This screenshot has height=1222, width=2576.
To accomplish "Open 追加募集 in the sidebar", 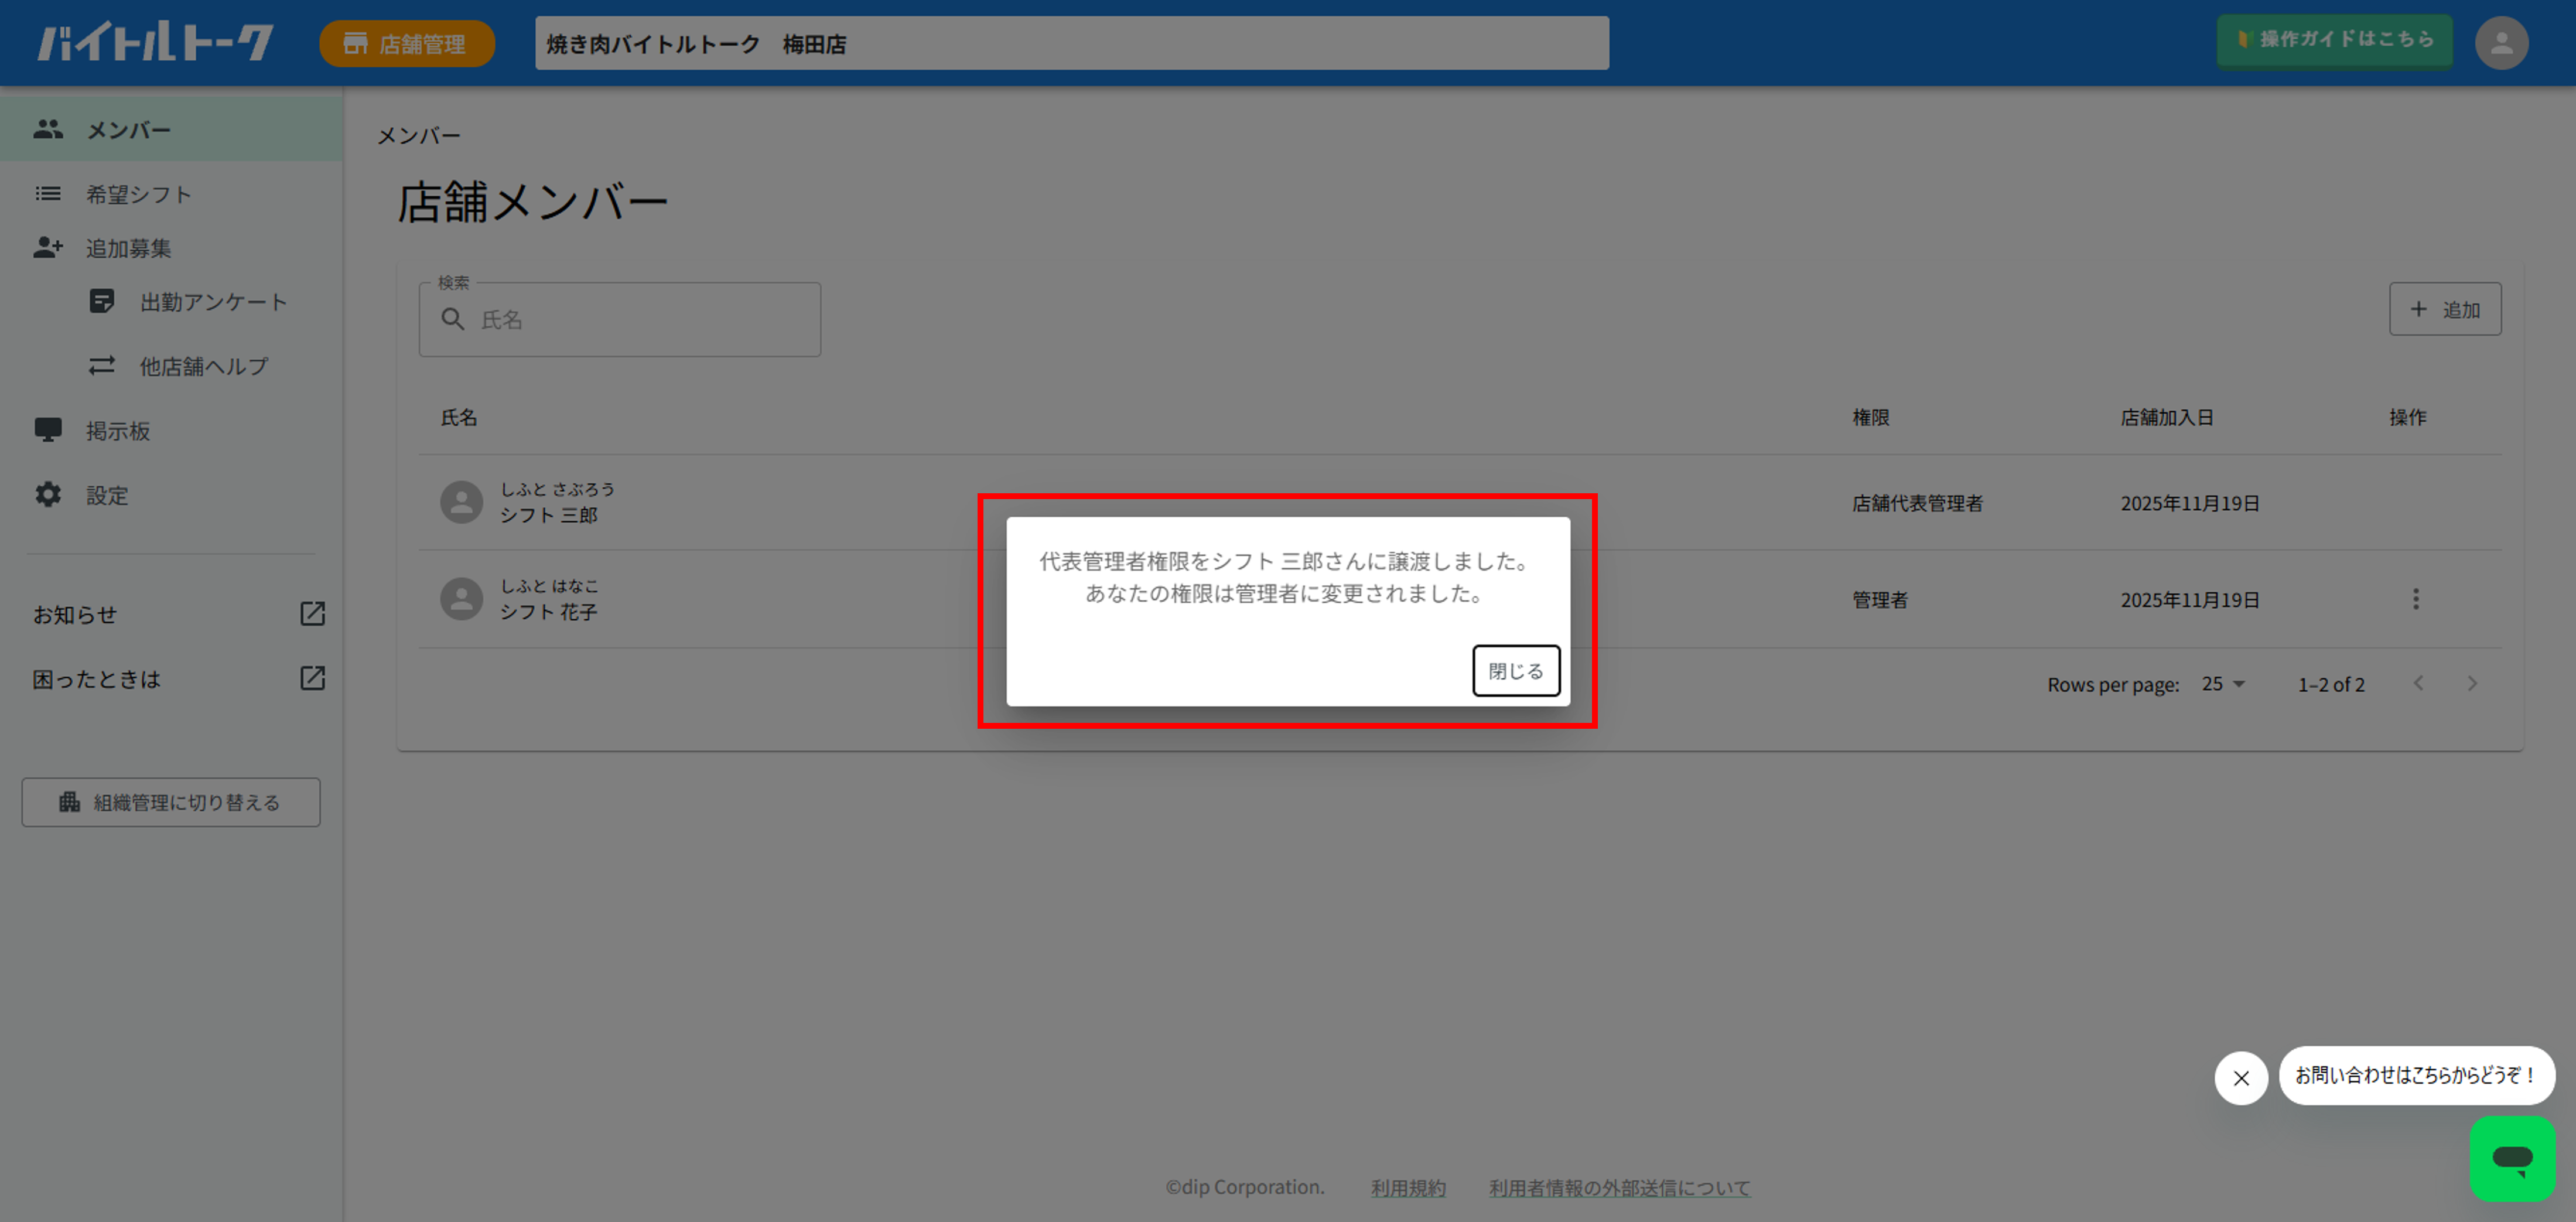I will (171, 248).
